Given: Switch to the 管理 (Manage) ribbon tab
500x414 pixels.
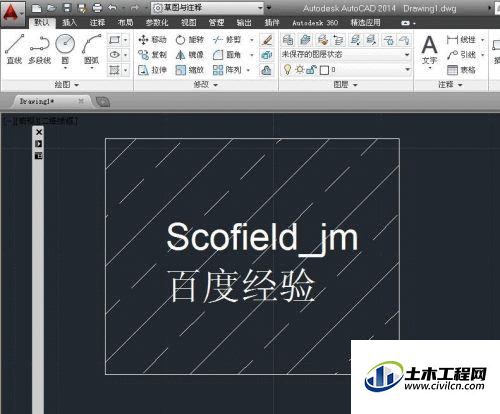Looking at the screenshot, I should click(216, 23).
